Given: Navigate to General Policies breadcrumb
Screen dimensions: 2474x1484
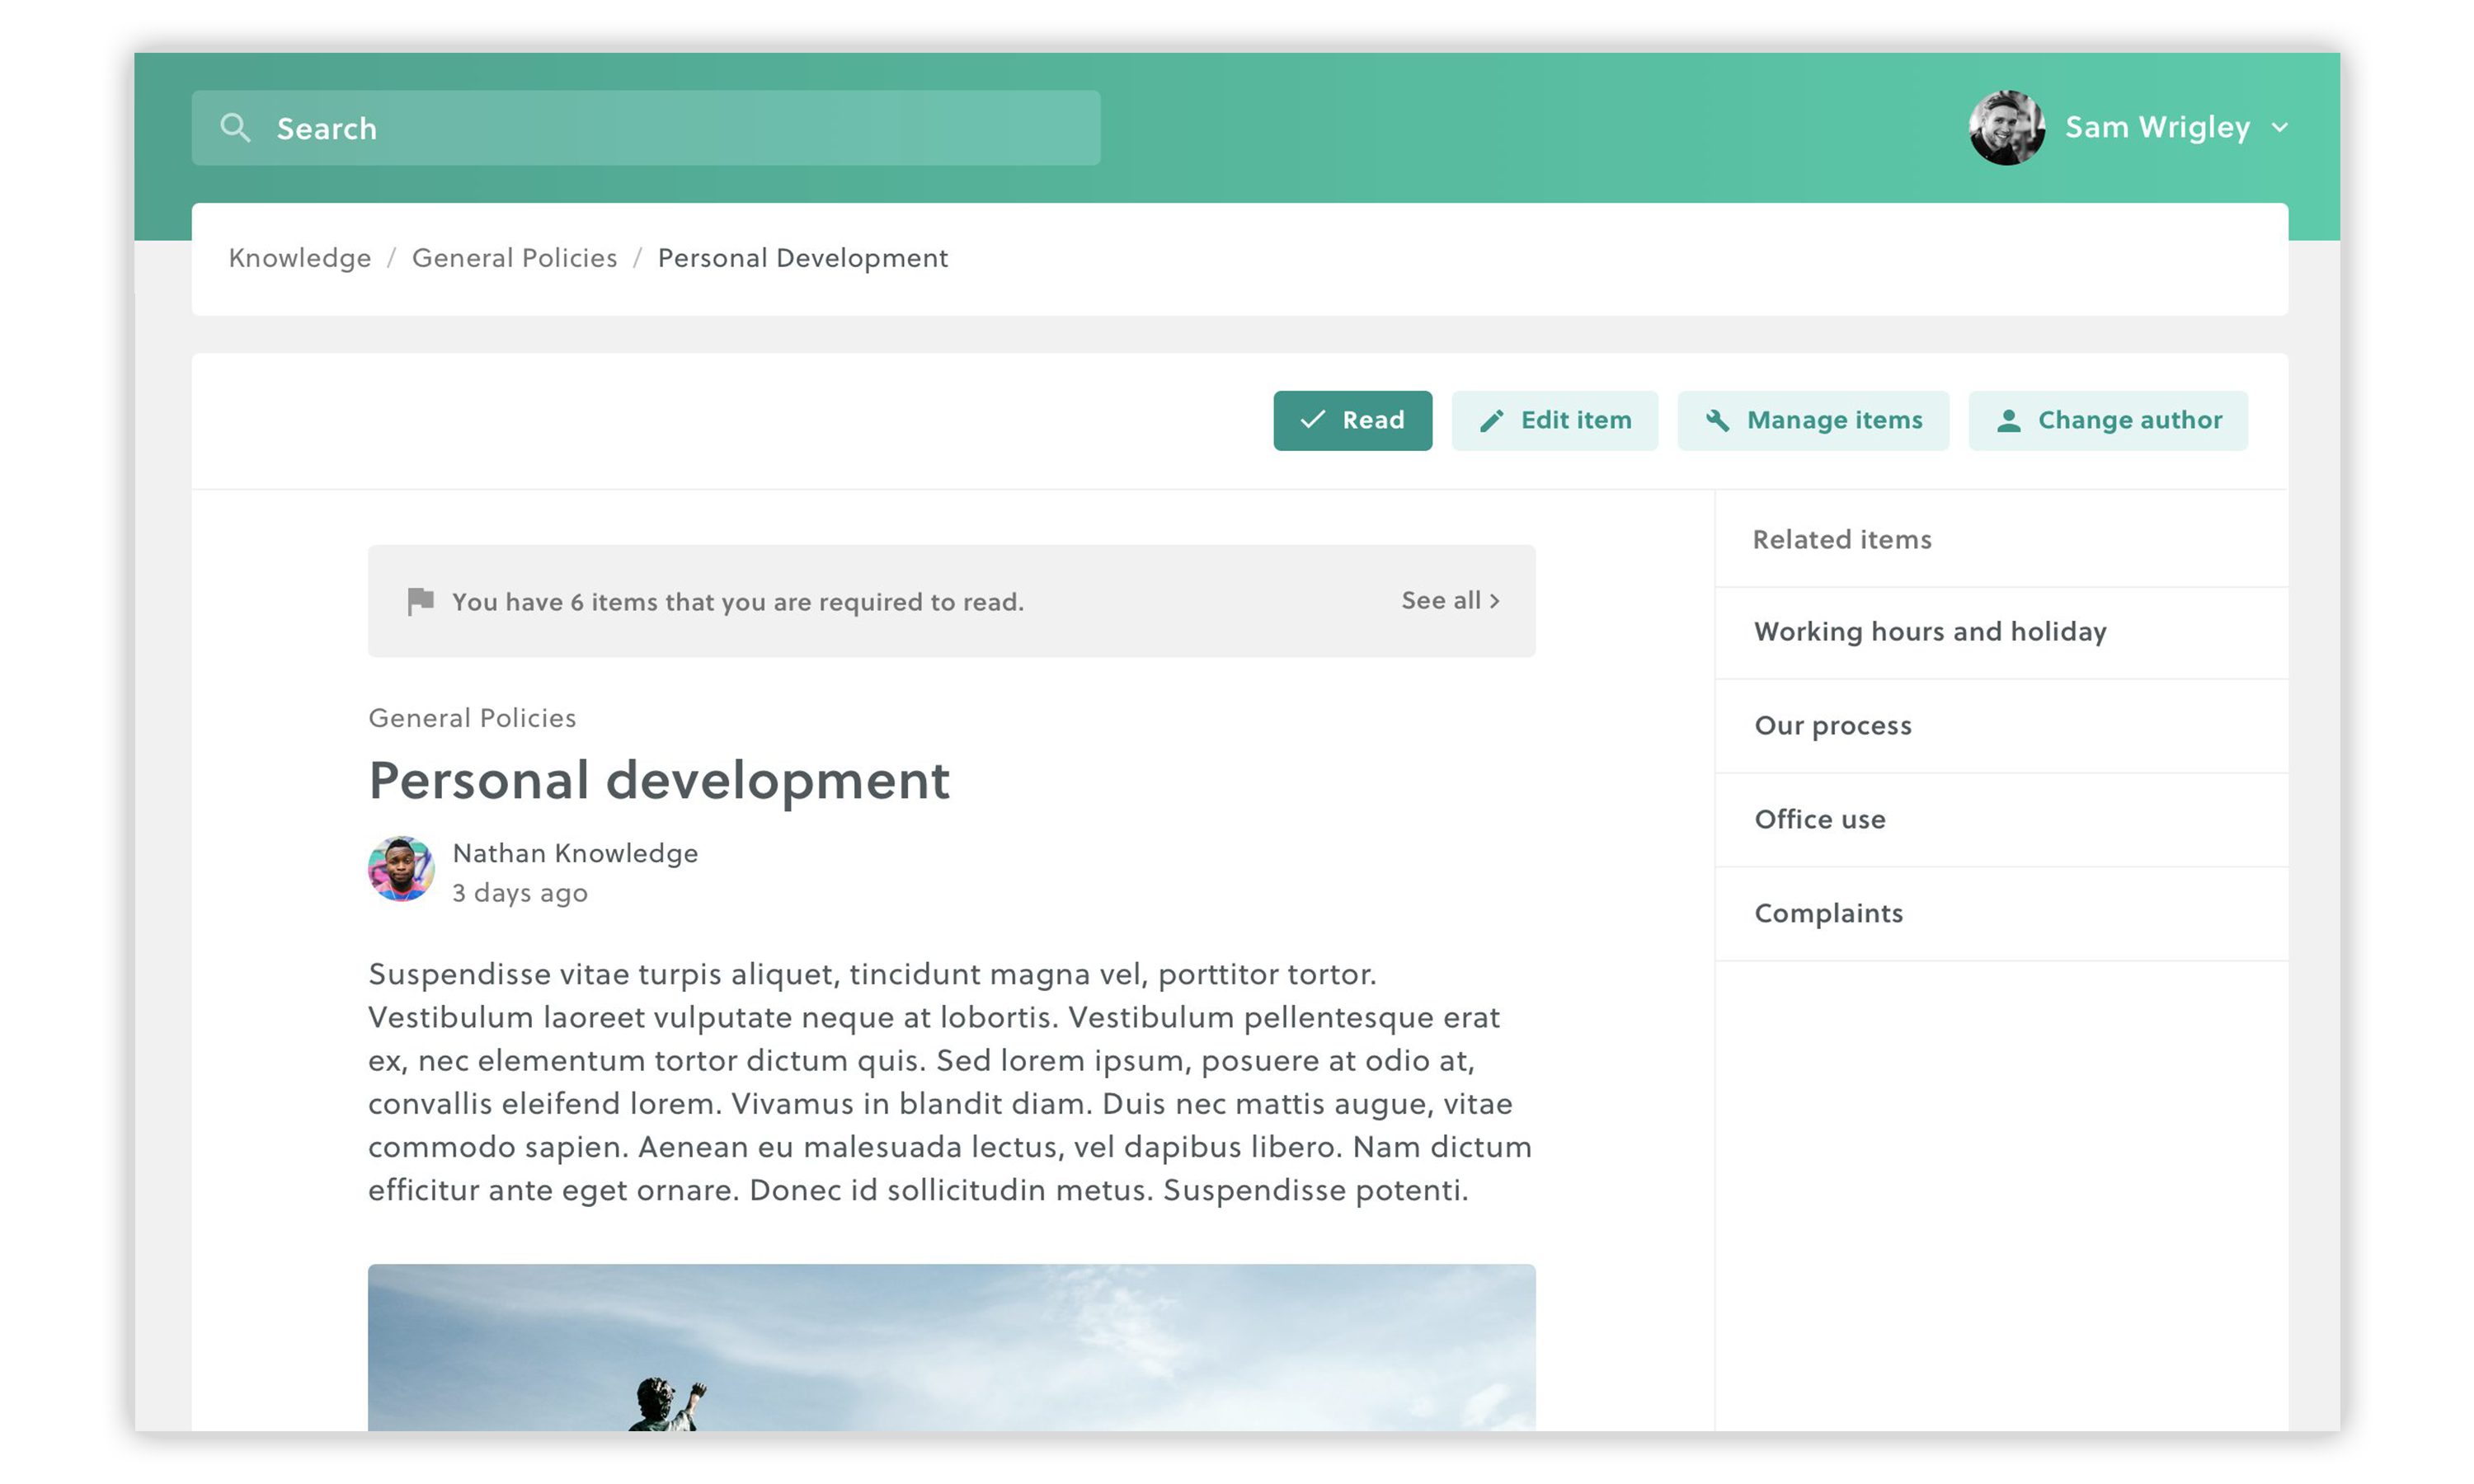Looking at the screenshot, I should (514, 258).
